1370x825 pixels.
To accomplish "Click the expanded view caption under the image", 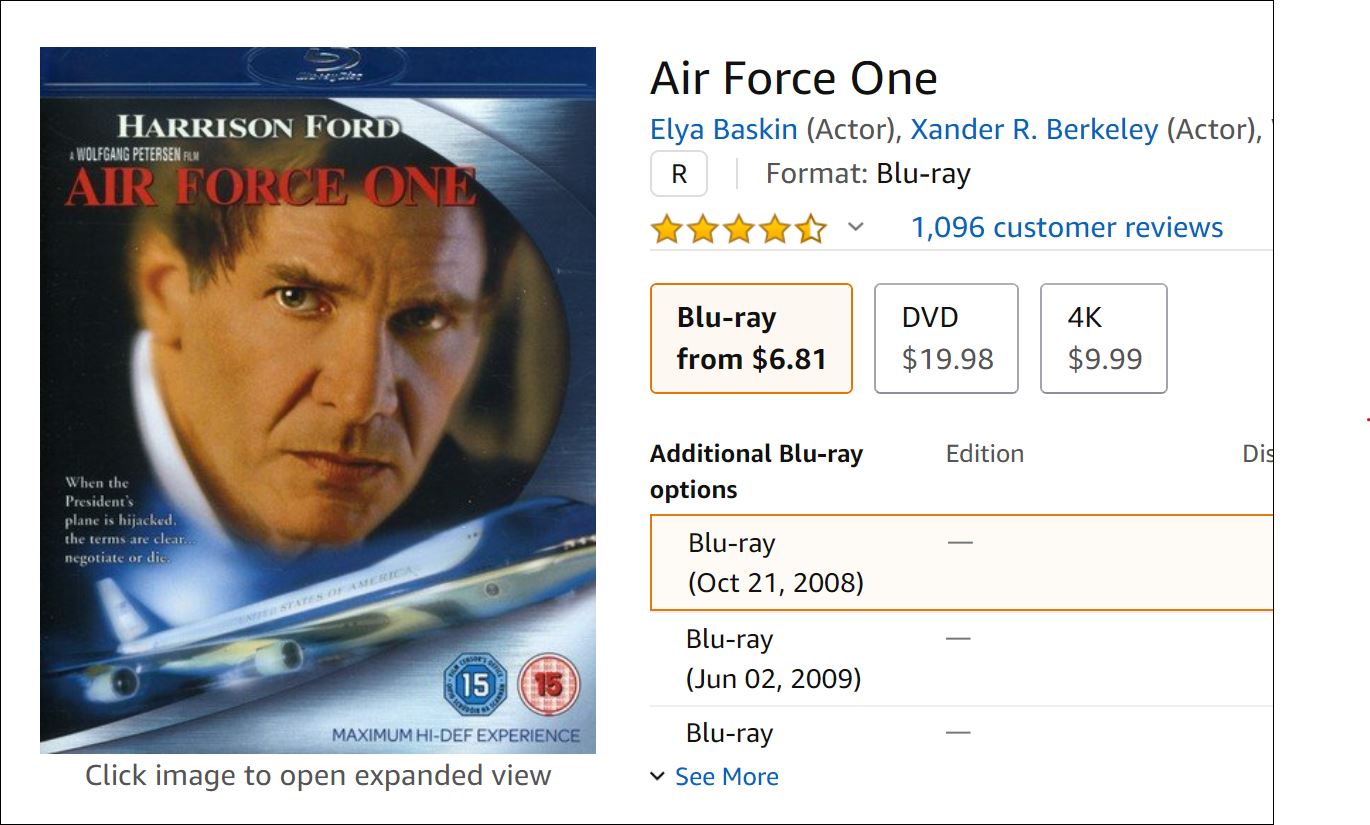I will (317, 775).
